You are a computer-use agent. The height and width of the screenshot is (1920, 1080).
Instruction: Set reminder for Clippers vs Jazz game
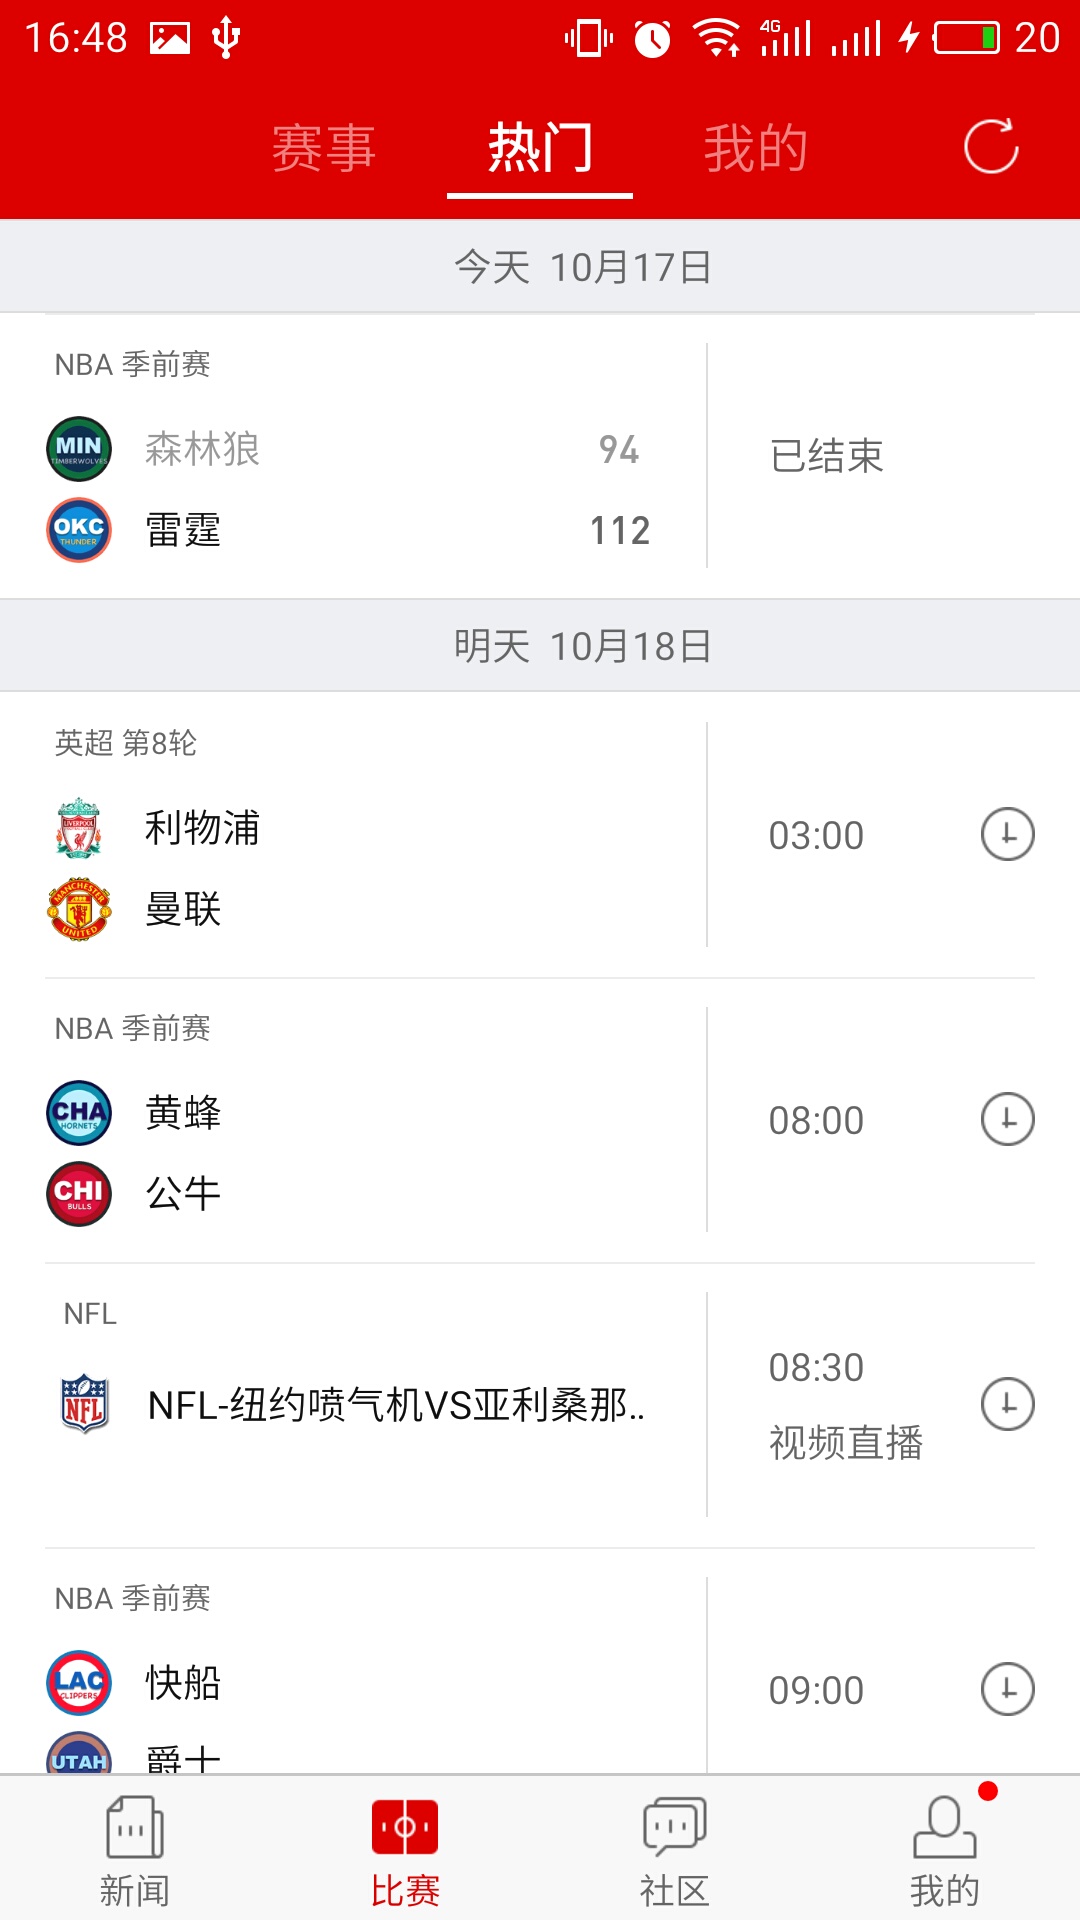coord(1007,1689)
